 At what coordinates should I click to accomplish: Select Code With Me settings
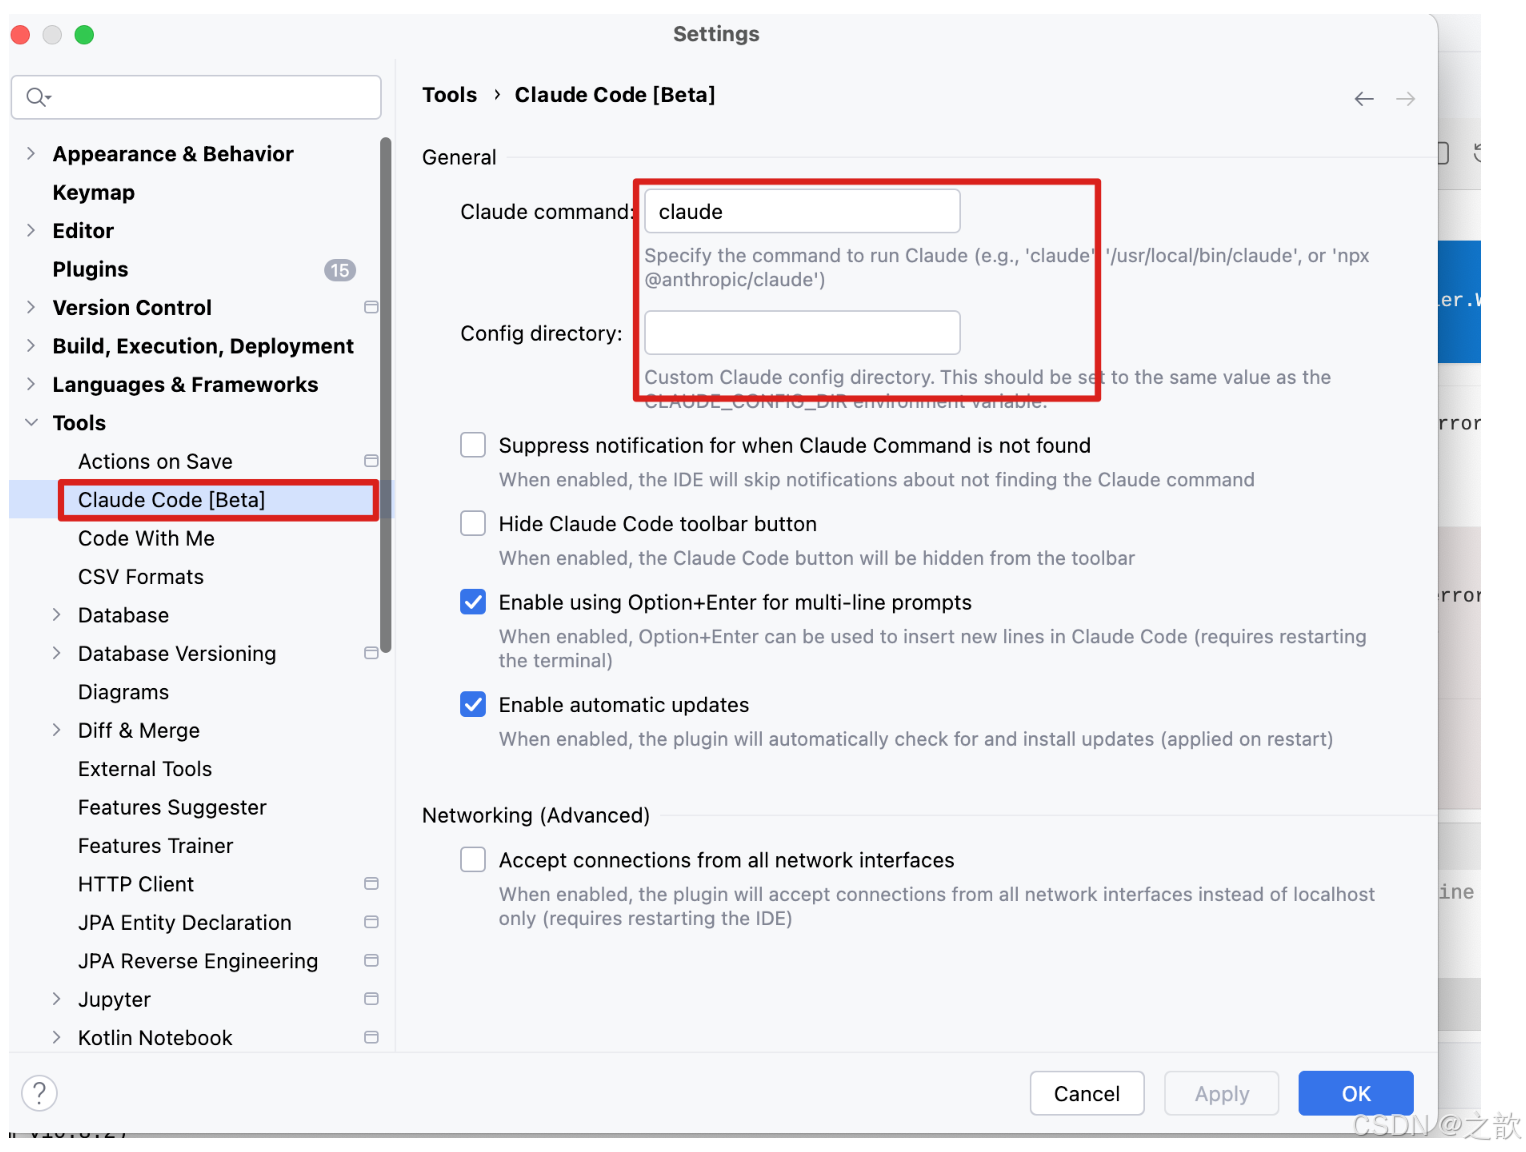pyautogui.click(x=146, y=538)
